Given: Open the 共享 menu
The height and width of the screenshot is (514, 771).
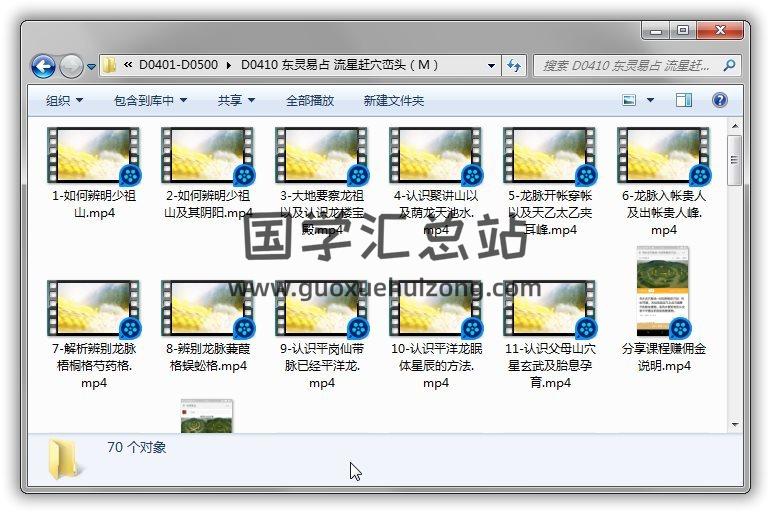Looking at the screenshot, I should click(x=236, y=101).
